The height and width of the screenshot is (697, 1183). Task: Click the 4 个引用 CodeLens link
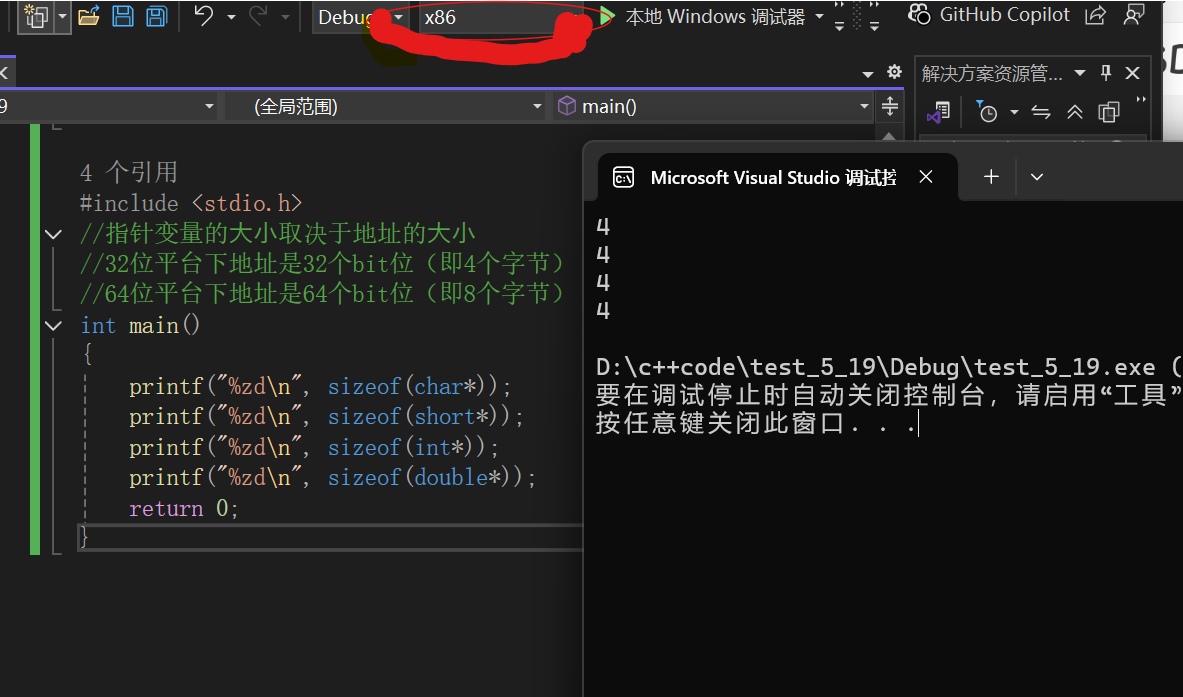click(x=128, y=172)
